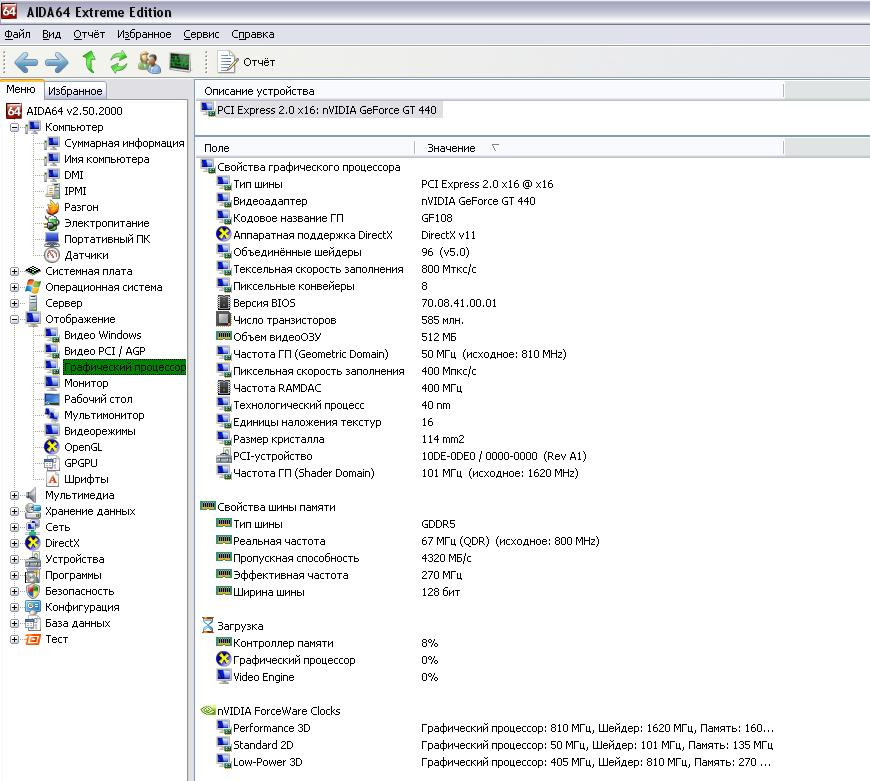Expand the Операционная система node

14,287
